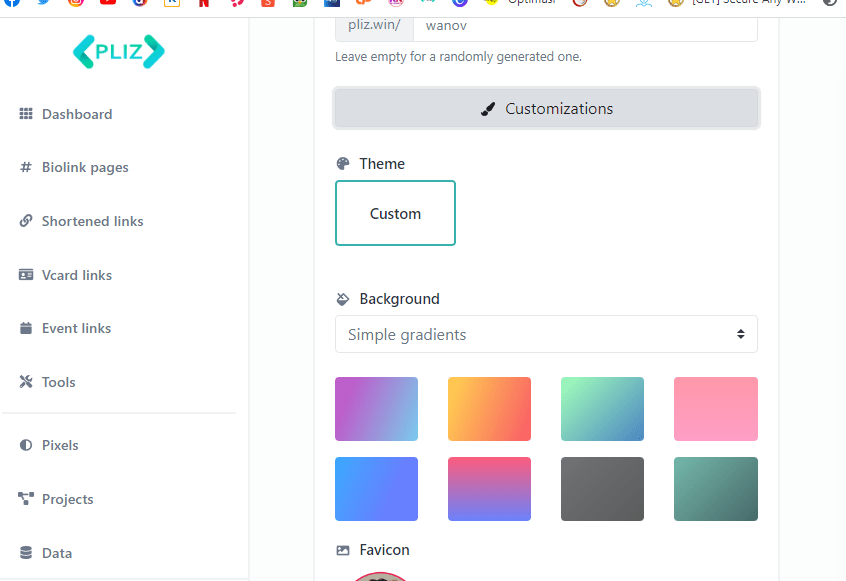
Task: Click the URL alias field containing wanov
Action: [584, 25]
